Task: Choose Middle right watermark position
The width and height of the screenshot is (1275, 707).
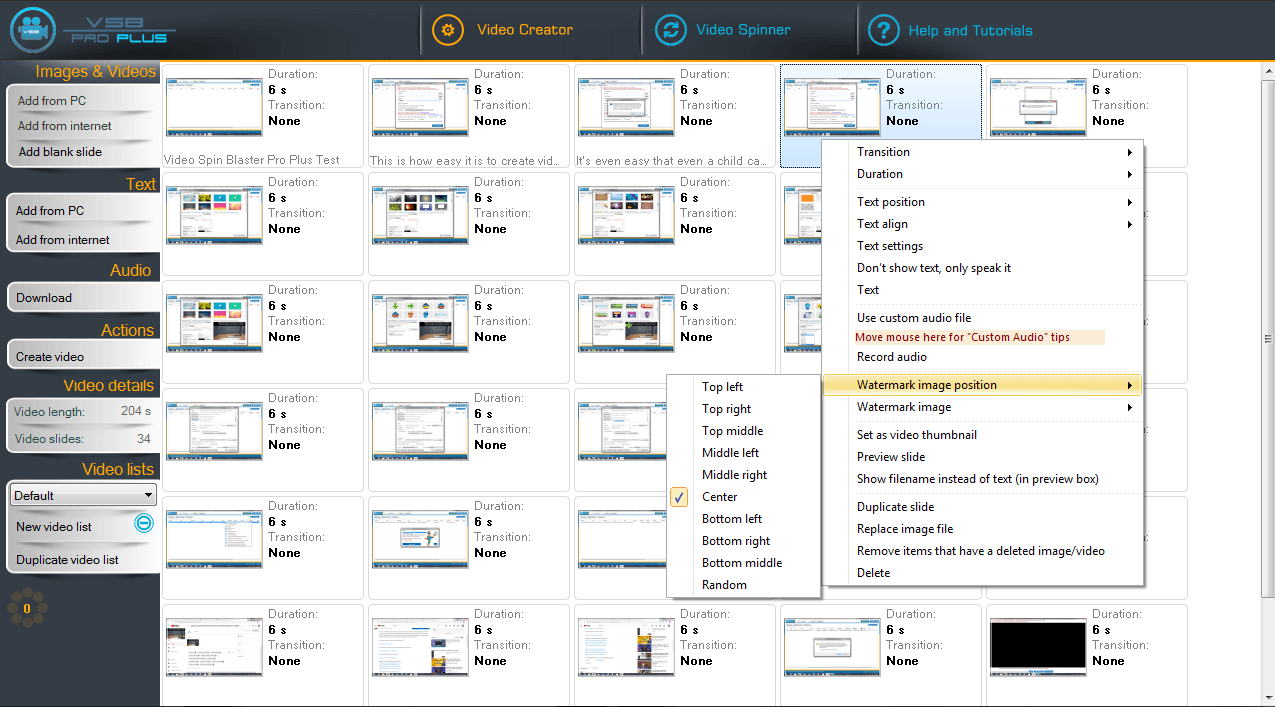Action: point(743,475)
